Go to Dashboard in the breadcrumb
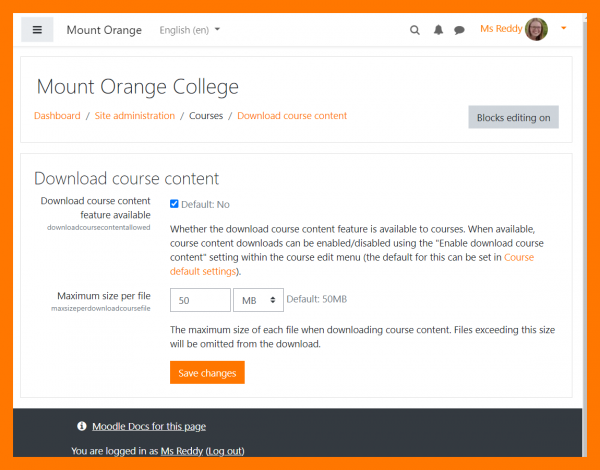Viewport: 600px width, 470px height. (x=57, y=116)
